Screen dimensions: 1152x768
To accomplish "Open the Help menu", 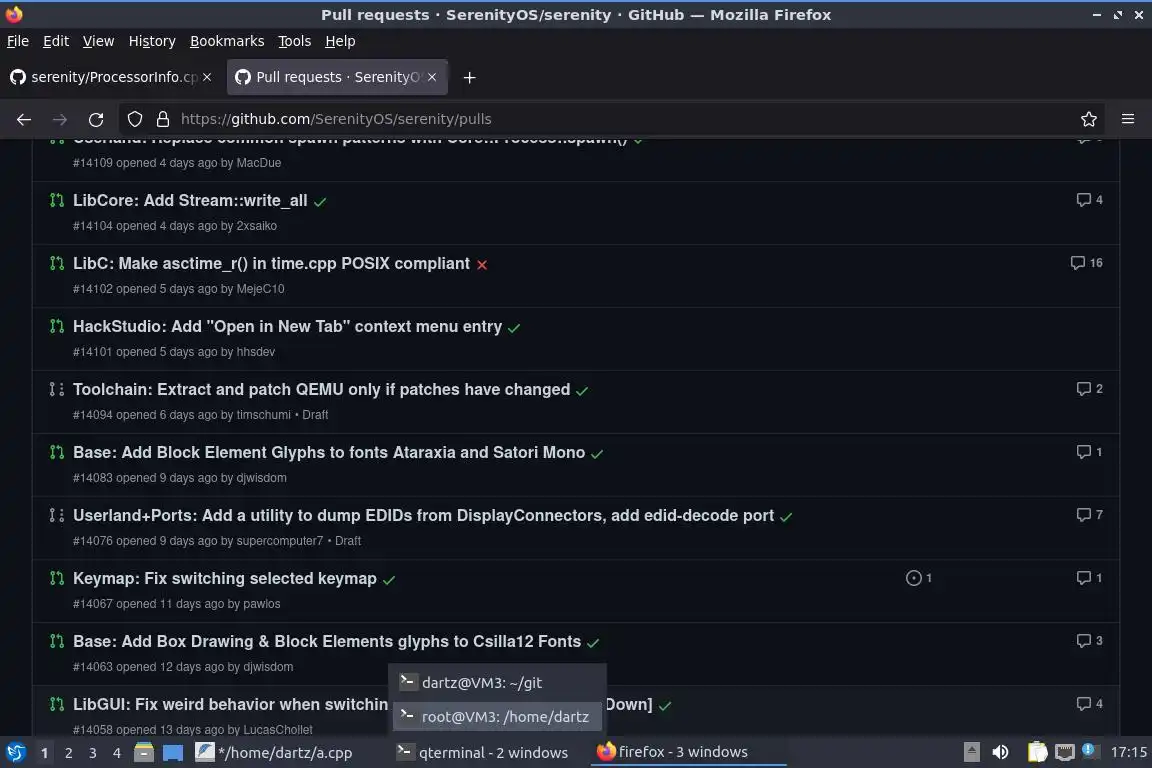I will tap(340, 41).
